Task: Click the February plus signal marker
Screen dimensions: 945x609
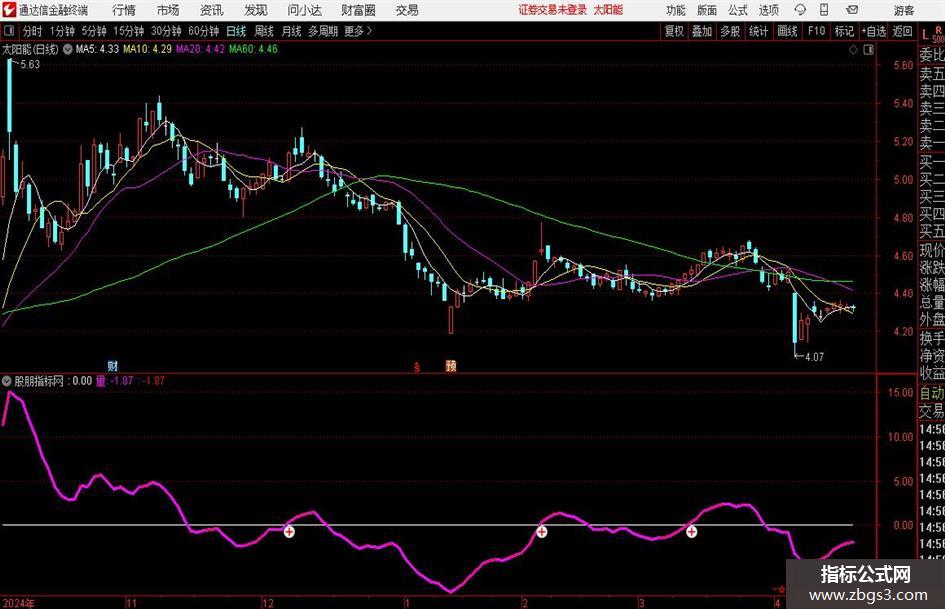Action: click(542, 532)
